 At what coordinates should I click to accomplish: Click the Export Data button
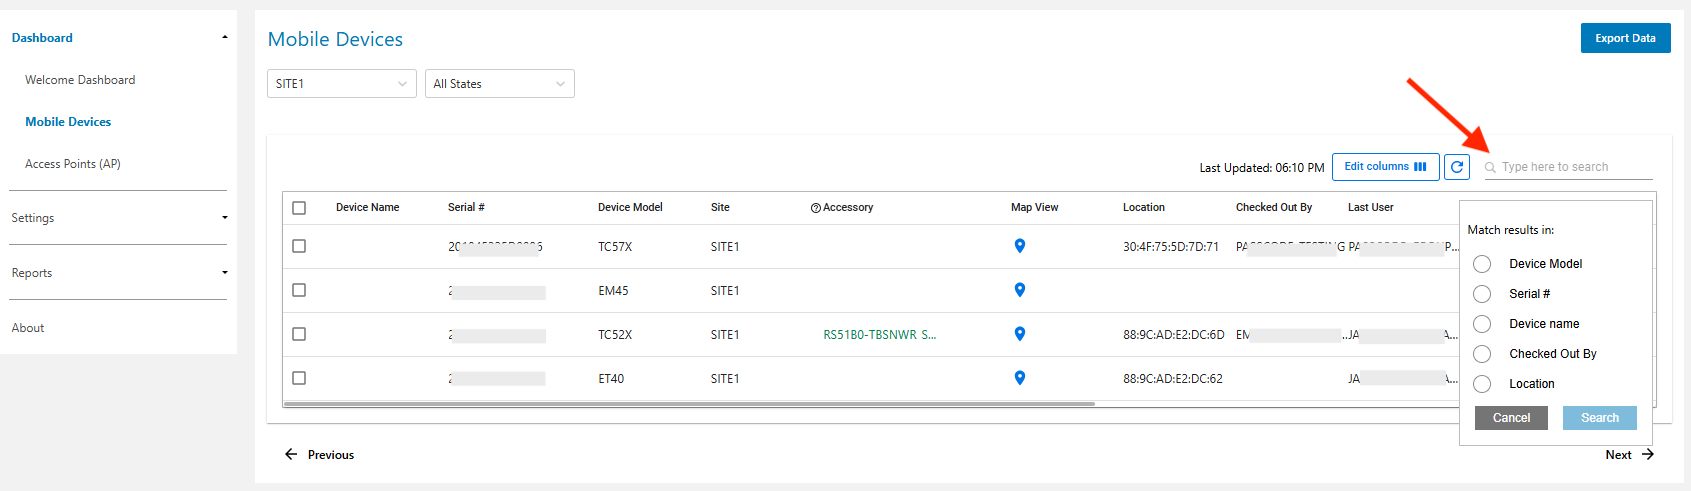[x=1625, y=38]
